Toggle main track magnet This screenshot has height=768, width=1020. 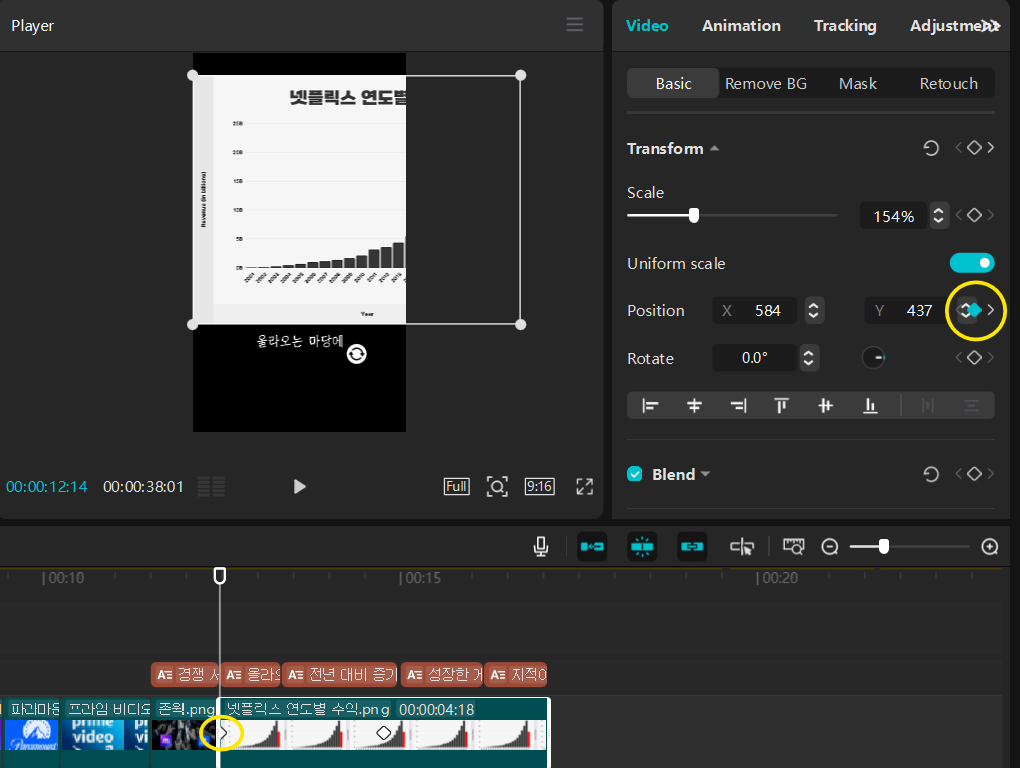pyautogui.click(x=592, y=547)
